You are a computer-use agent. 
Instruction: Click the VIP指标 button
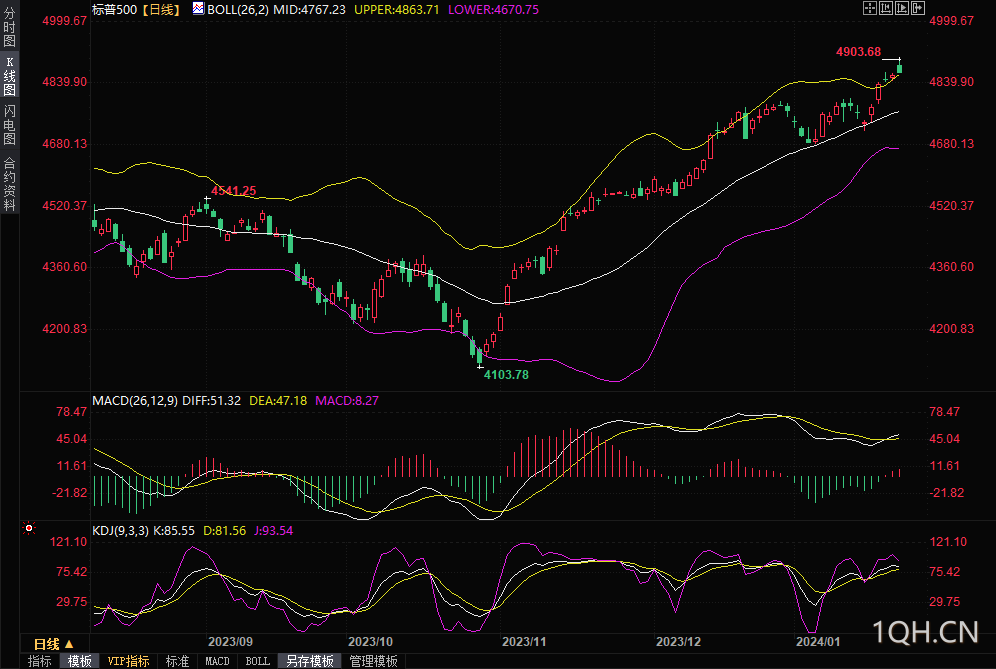point(128,661)
